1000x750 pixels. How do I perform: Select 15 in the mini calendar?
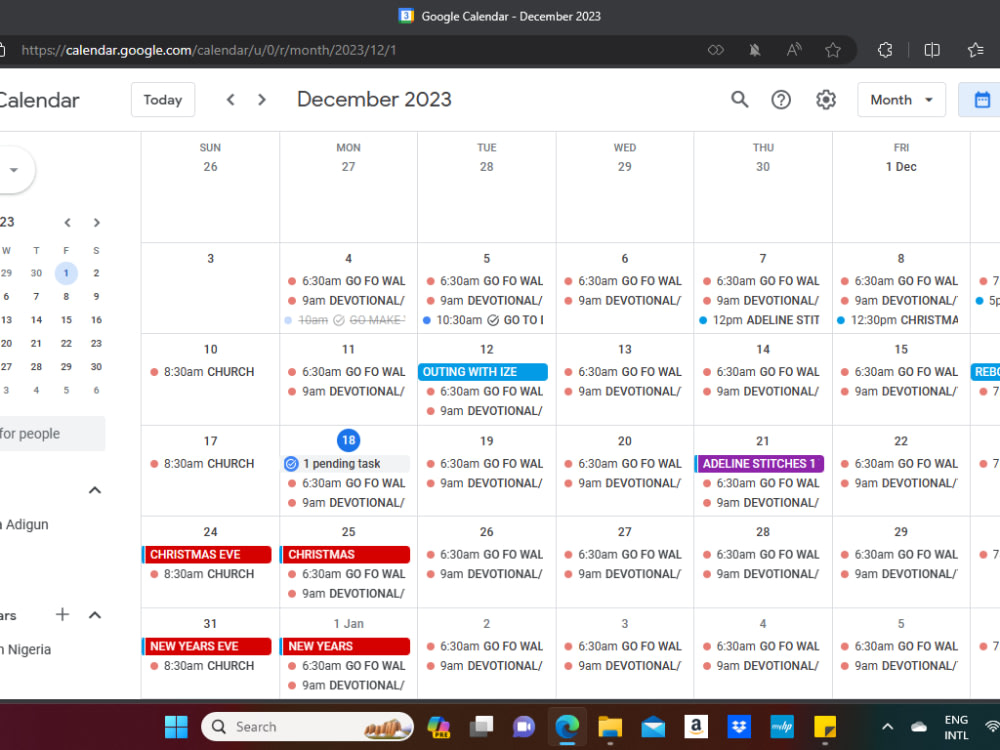click(x=66, y=320)
